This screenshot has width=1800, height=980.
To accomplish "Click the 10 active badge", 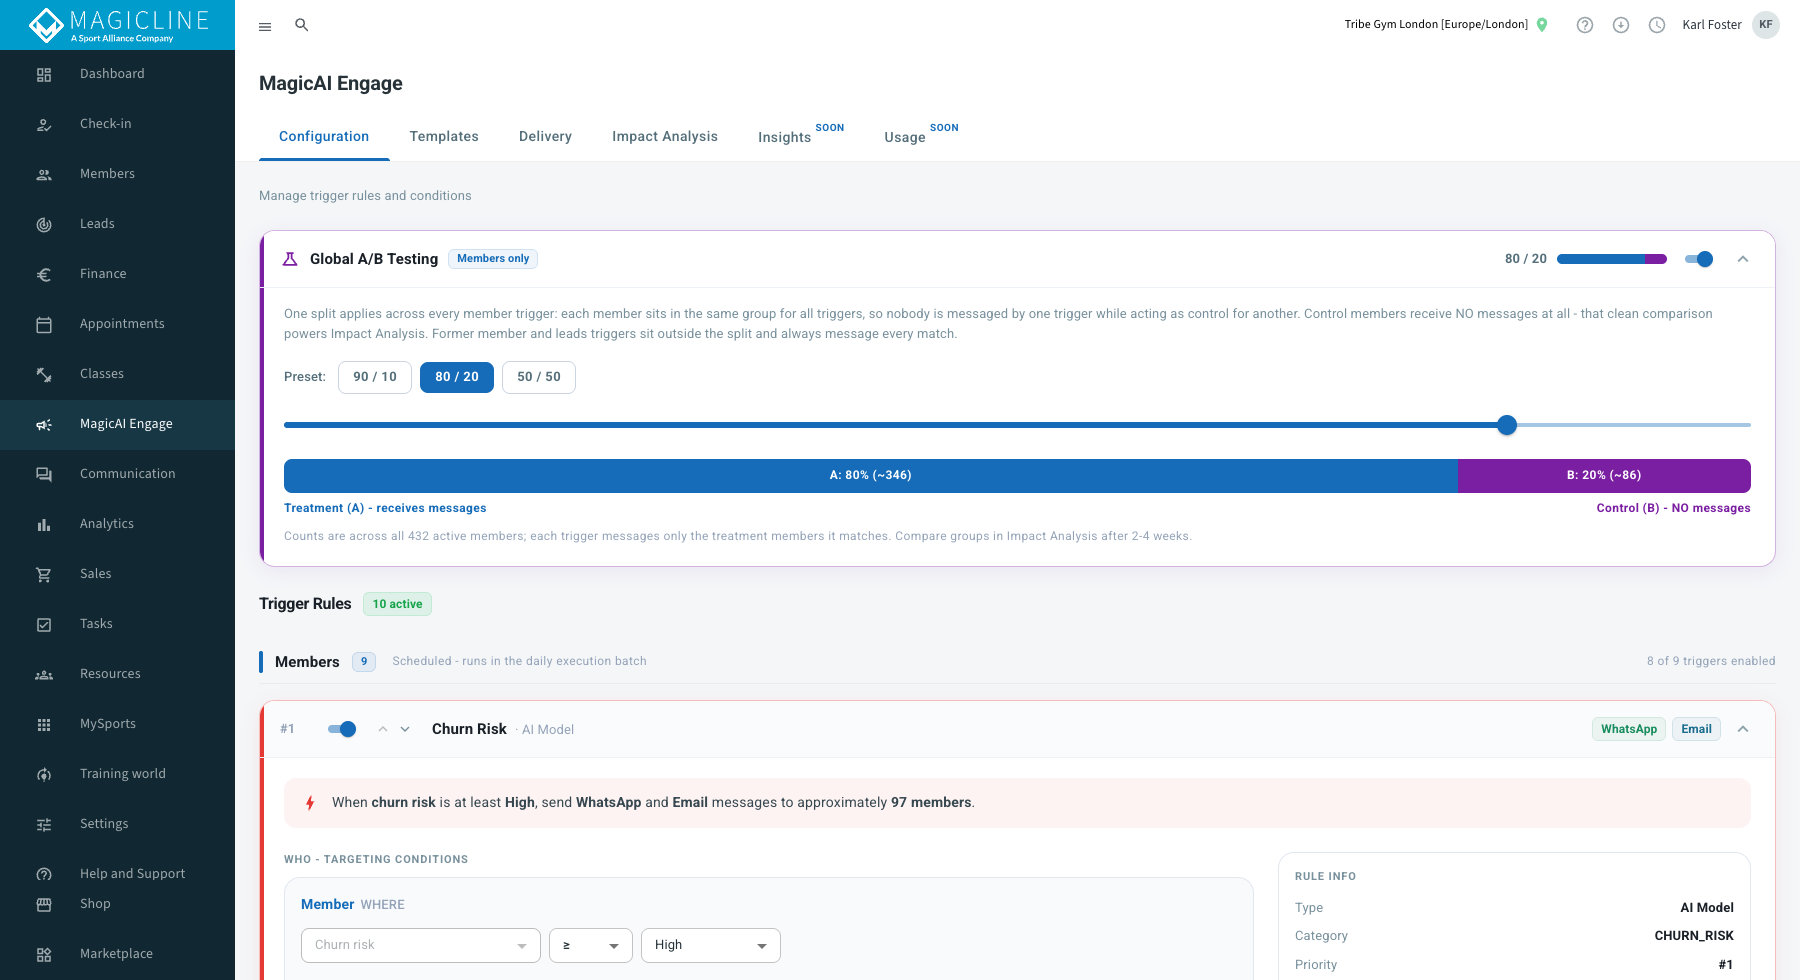I will click(x=397, y=604).
